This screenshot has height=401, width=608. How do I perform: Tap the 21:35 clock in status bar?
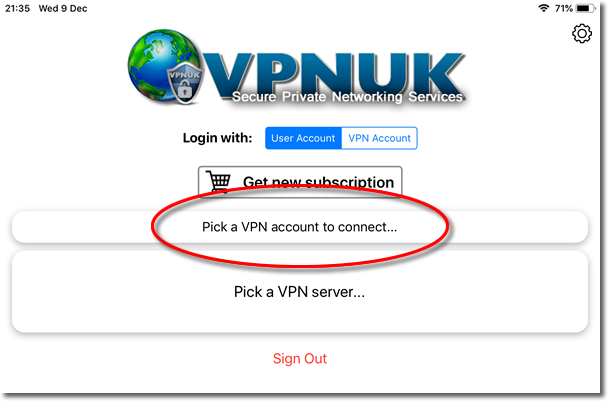17,8
